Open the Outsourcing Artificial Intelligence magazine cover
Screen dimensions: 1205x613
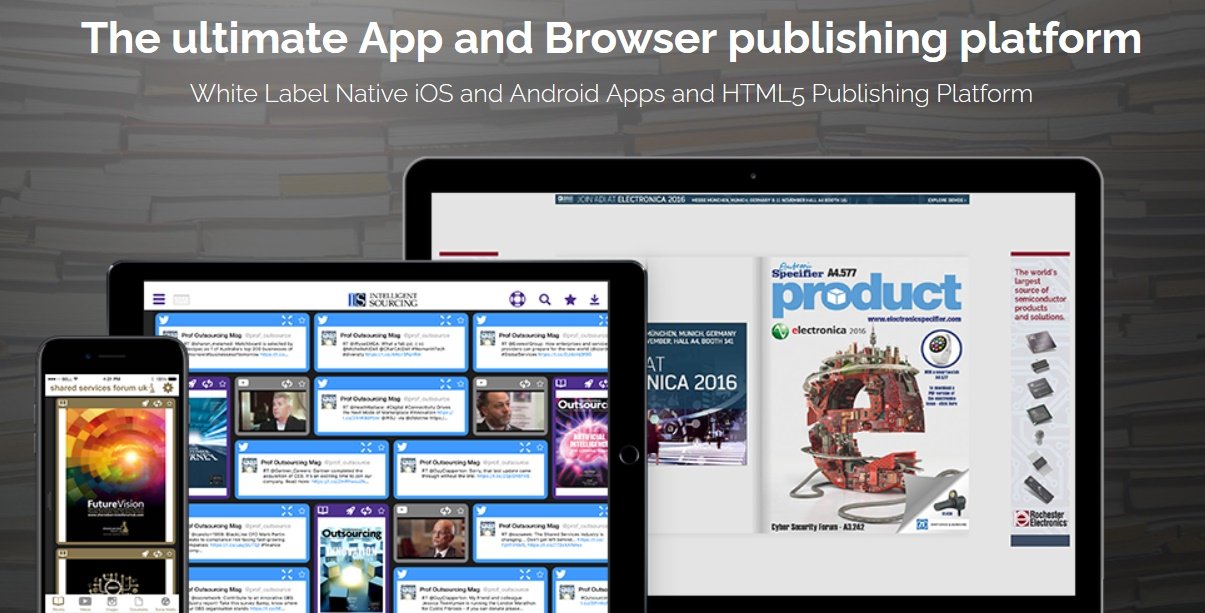[x=582, y=440]
